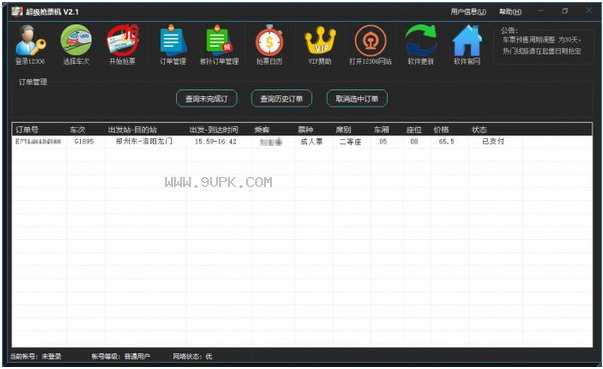Screen dimensions: 603x369
Task: Select the 成人票 ticket type cell
Action: [x=311, y=141]
